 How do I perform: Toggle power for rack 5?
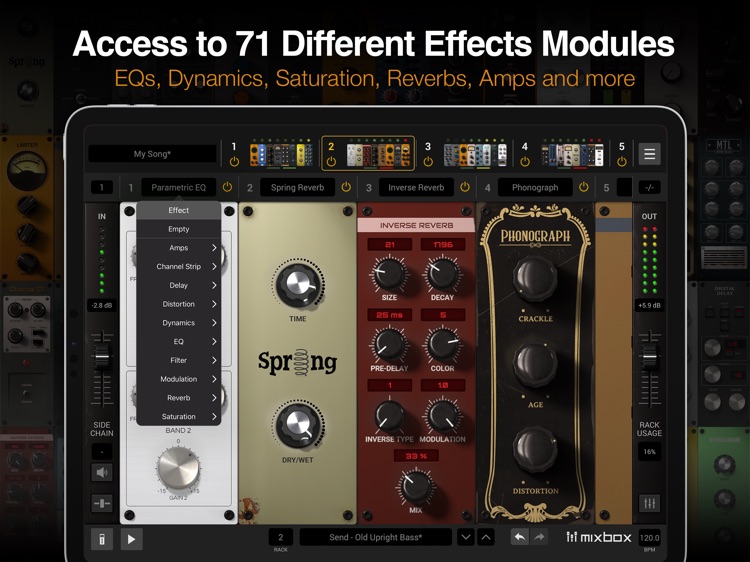click(621, 162)
